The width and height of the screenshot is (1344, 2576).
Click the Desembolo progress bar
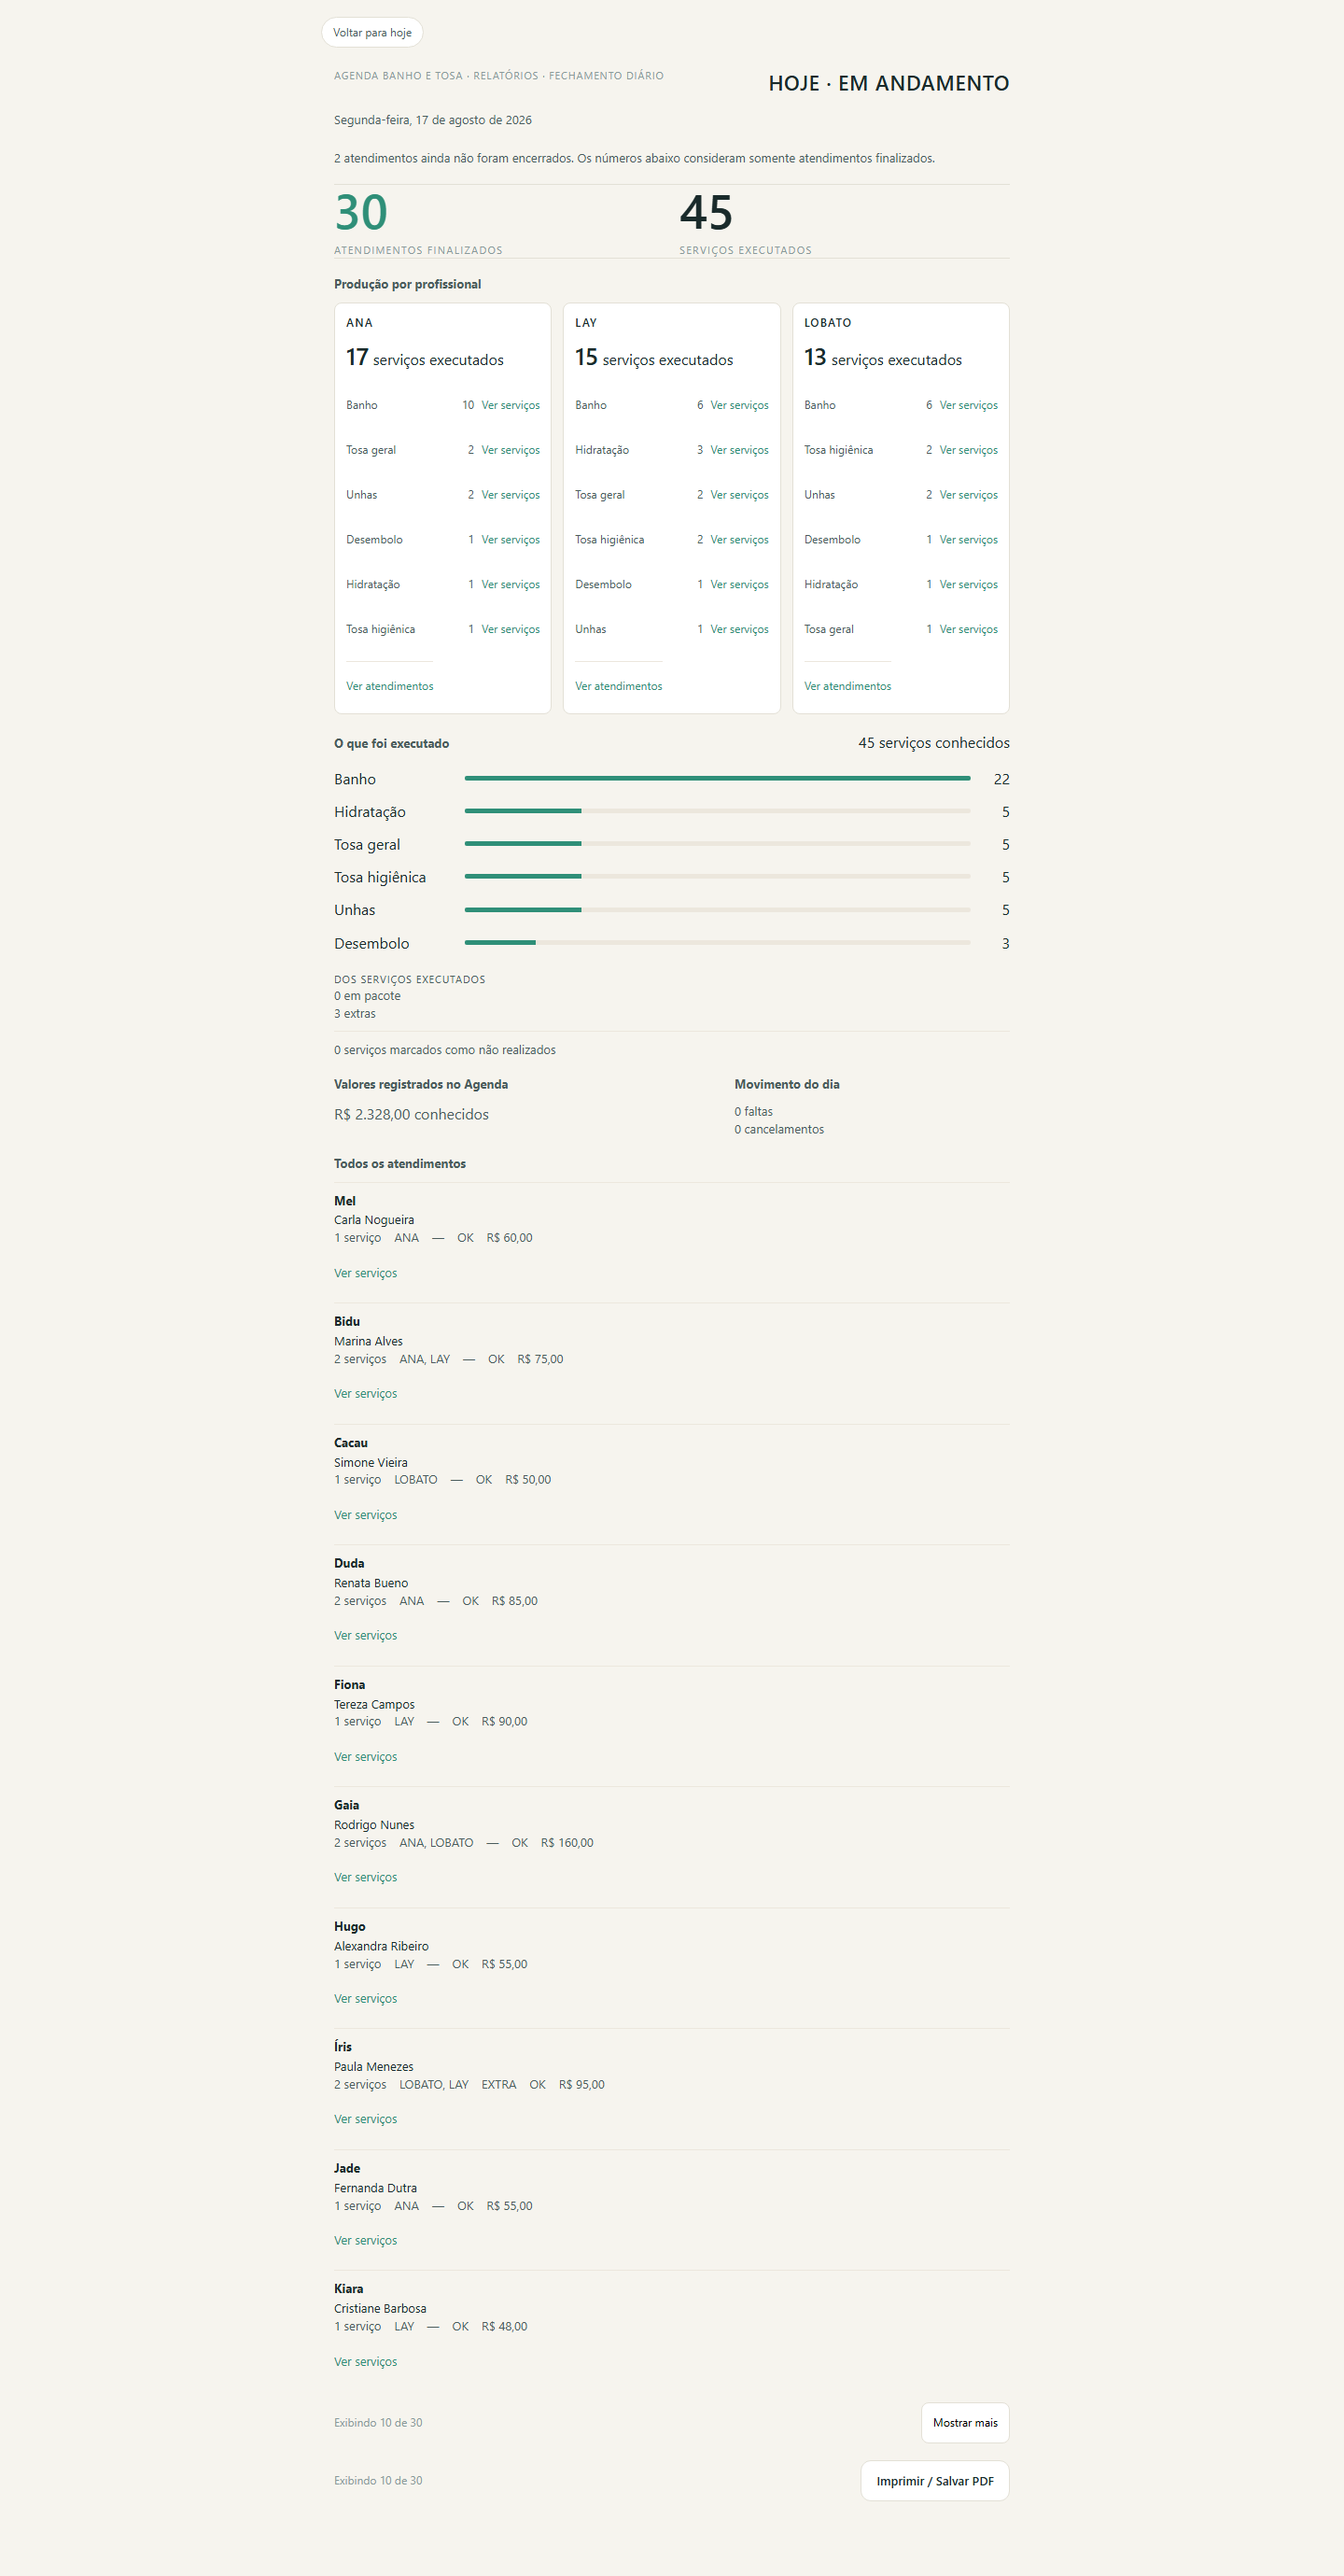tap(717, 942)
